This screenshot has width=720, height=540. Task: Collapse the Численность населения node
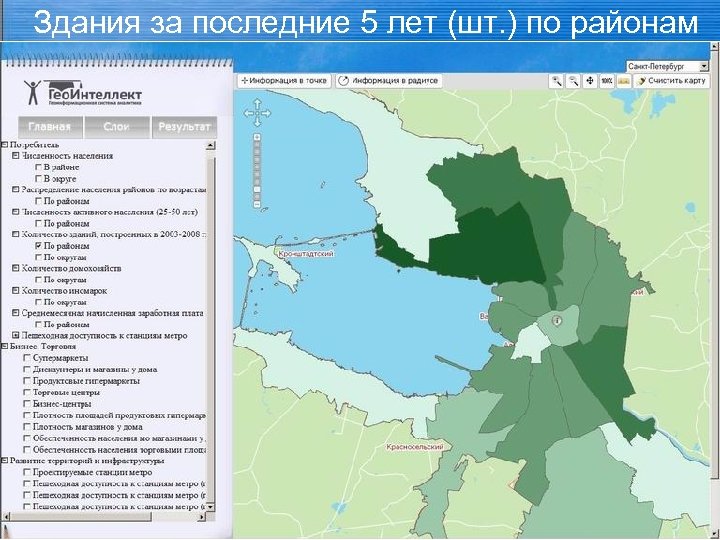(x=16, y=156)
